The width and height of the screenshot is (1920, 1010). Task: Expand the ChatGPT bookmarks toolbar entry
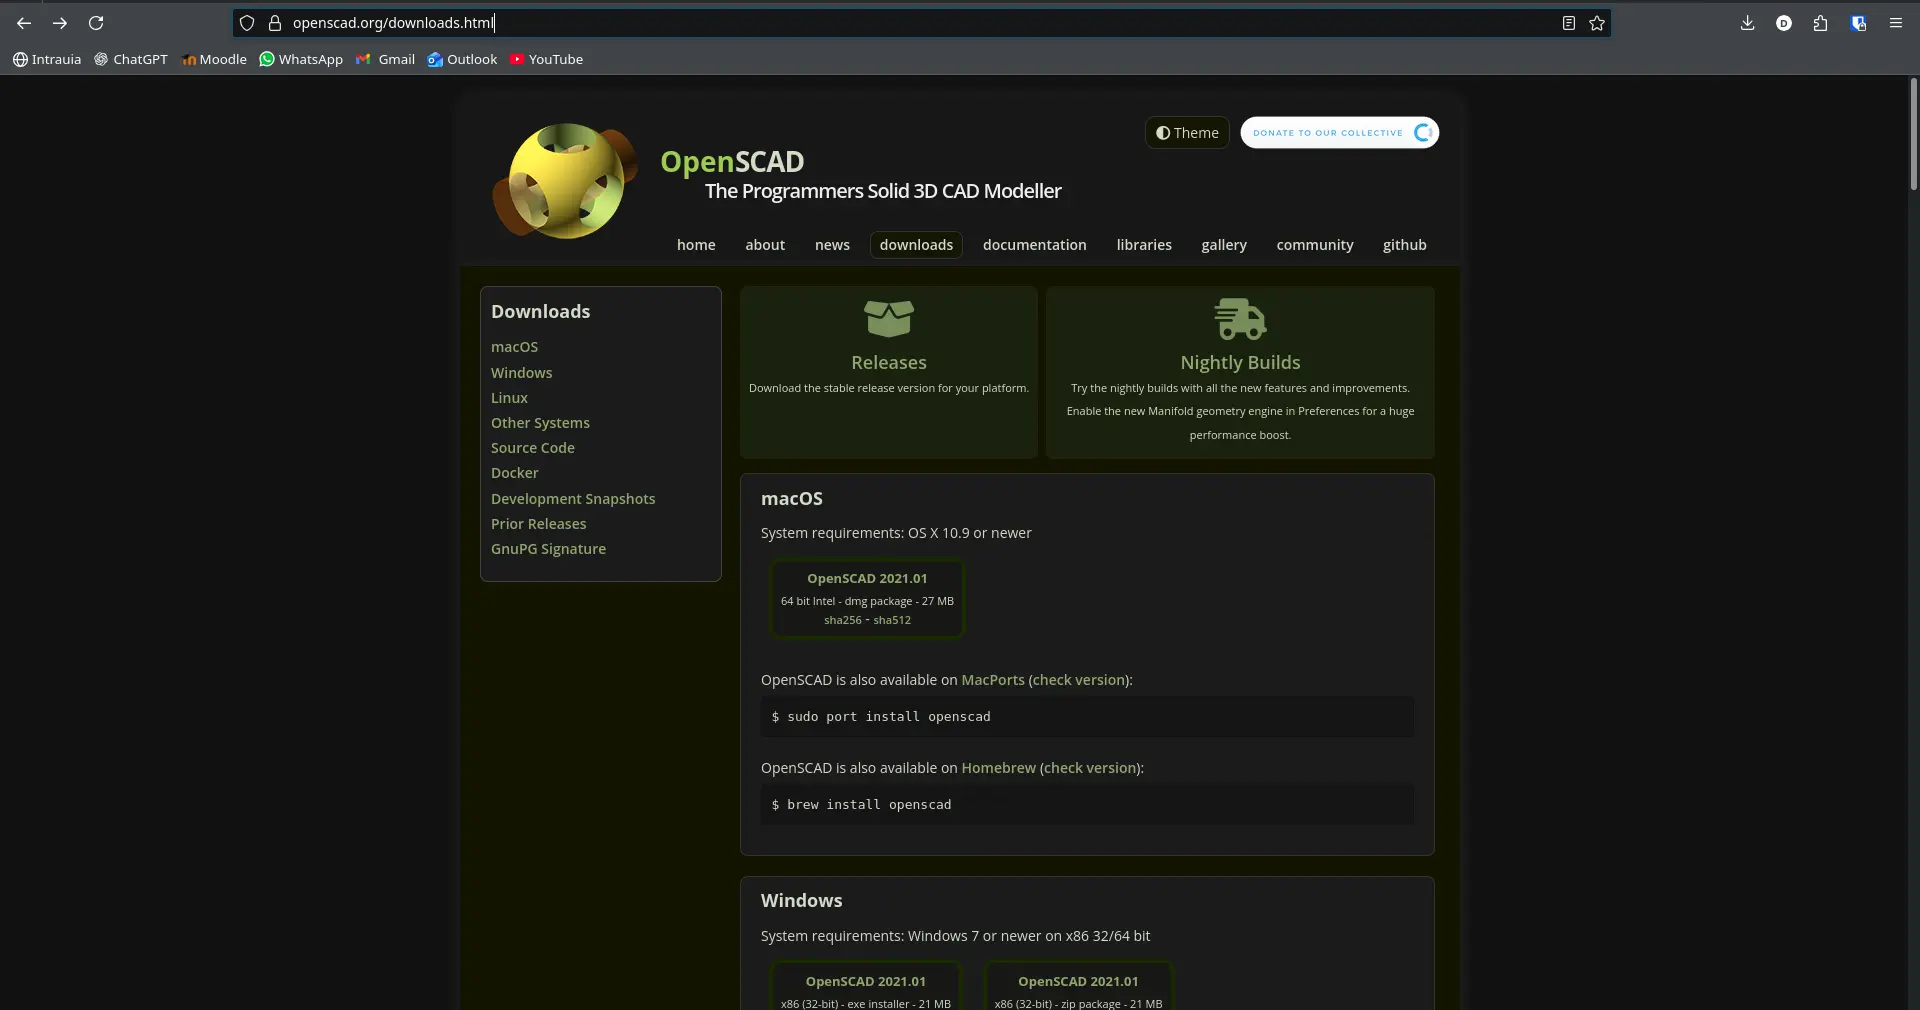130,59
